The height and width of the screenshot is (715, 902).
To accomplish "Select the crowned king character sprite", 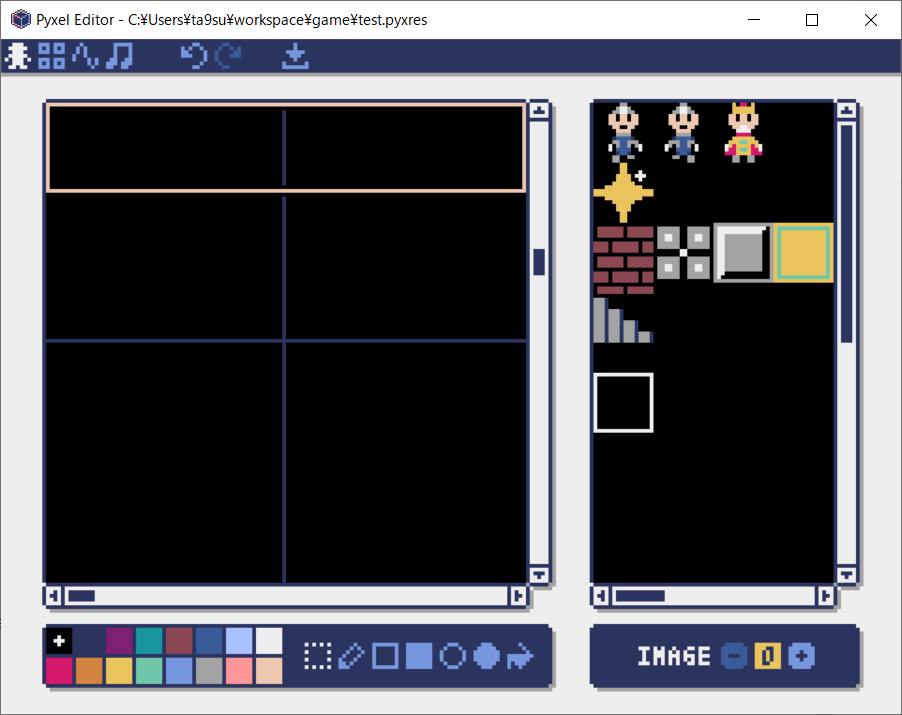I will 743,133.
